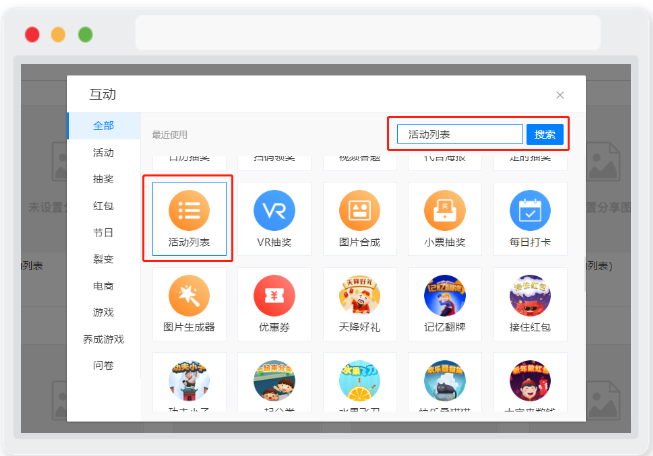Show the 问卷 category
This screenshot has height=456, width=653.
click(x=104, y=366)
